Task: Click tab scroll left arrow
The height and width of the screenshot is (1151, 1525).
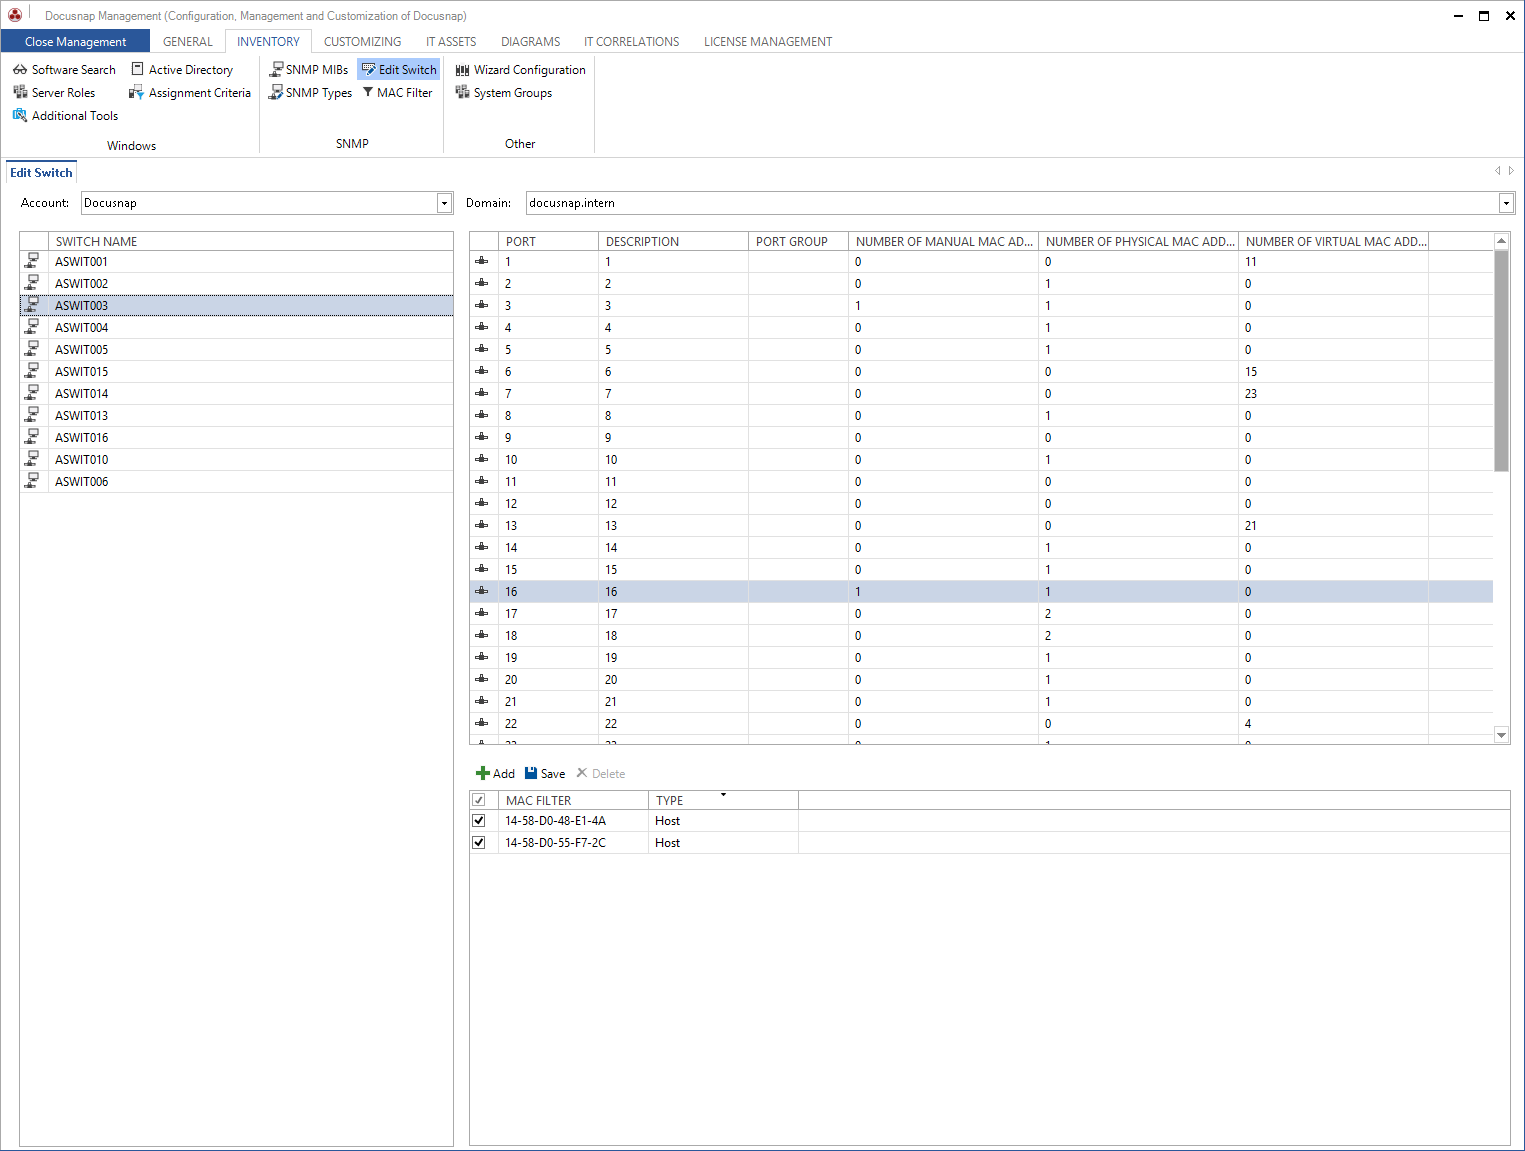Action: point(1497,171)
